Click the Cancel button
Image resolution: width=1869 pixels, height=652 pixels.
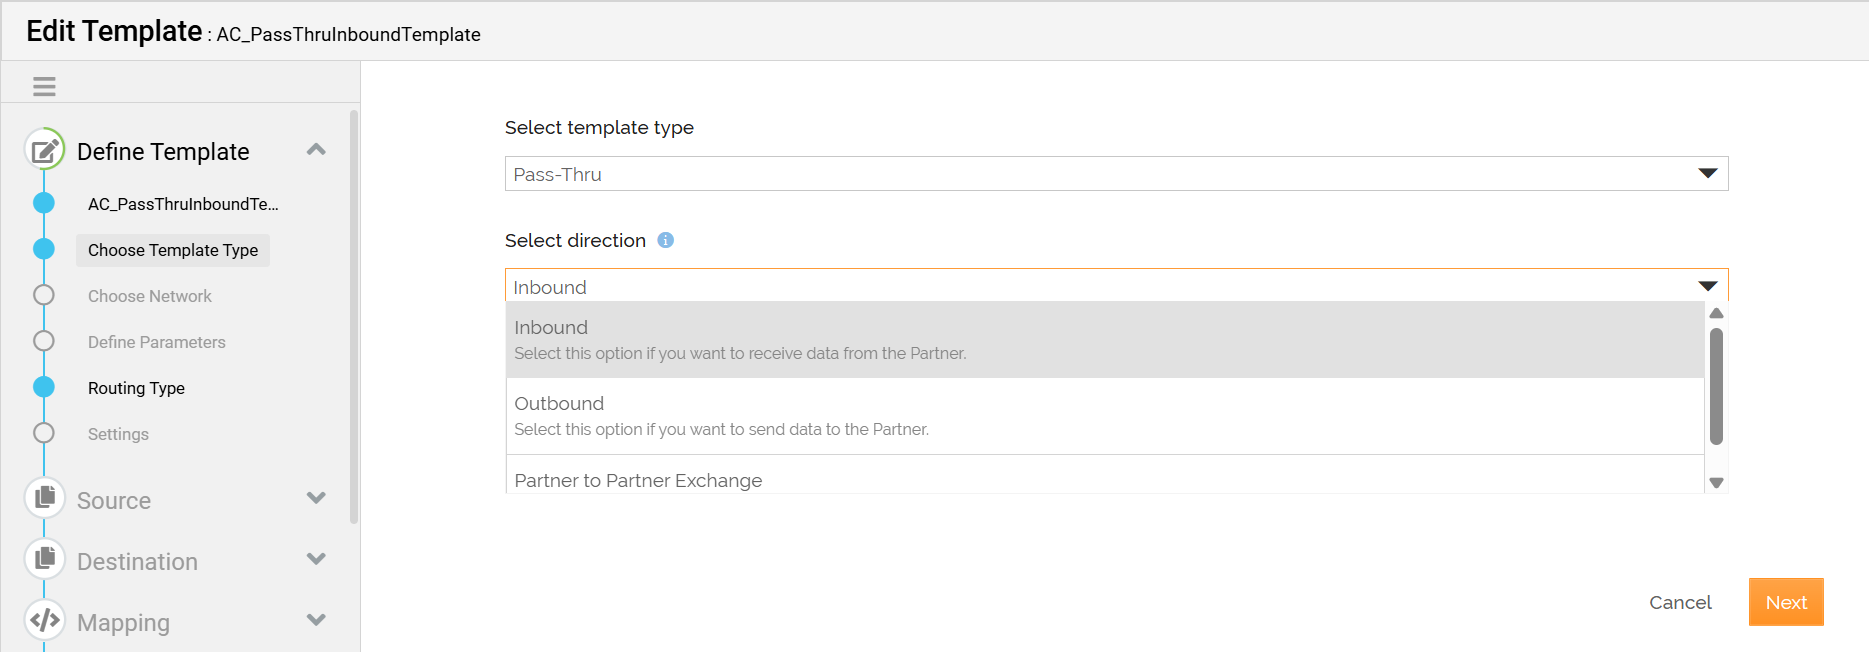coord(1680,602)
